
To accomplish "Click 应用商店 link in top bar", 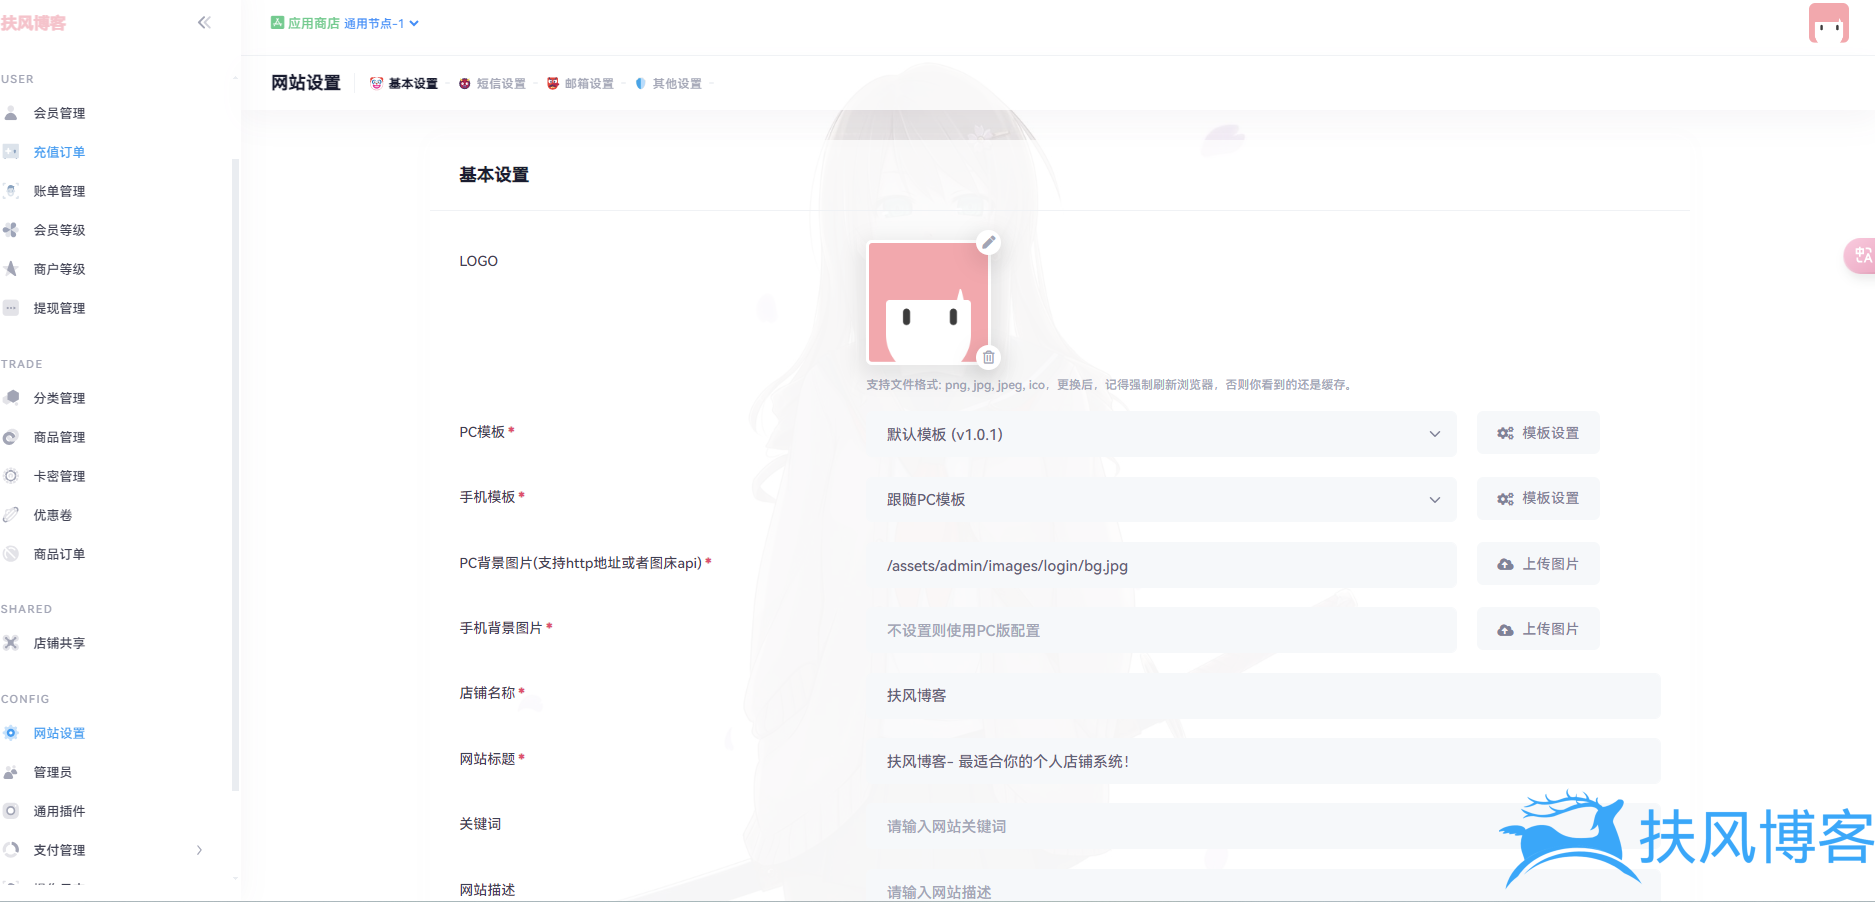I will pyautogui.click(x=305, y=23).
